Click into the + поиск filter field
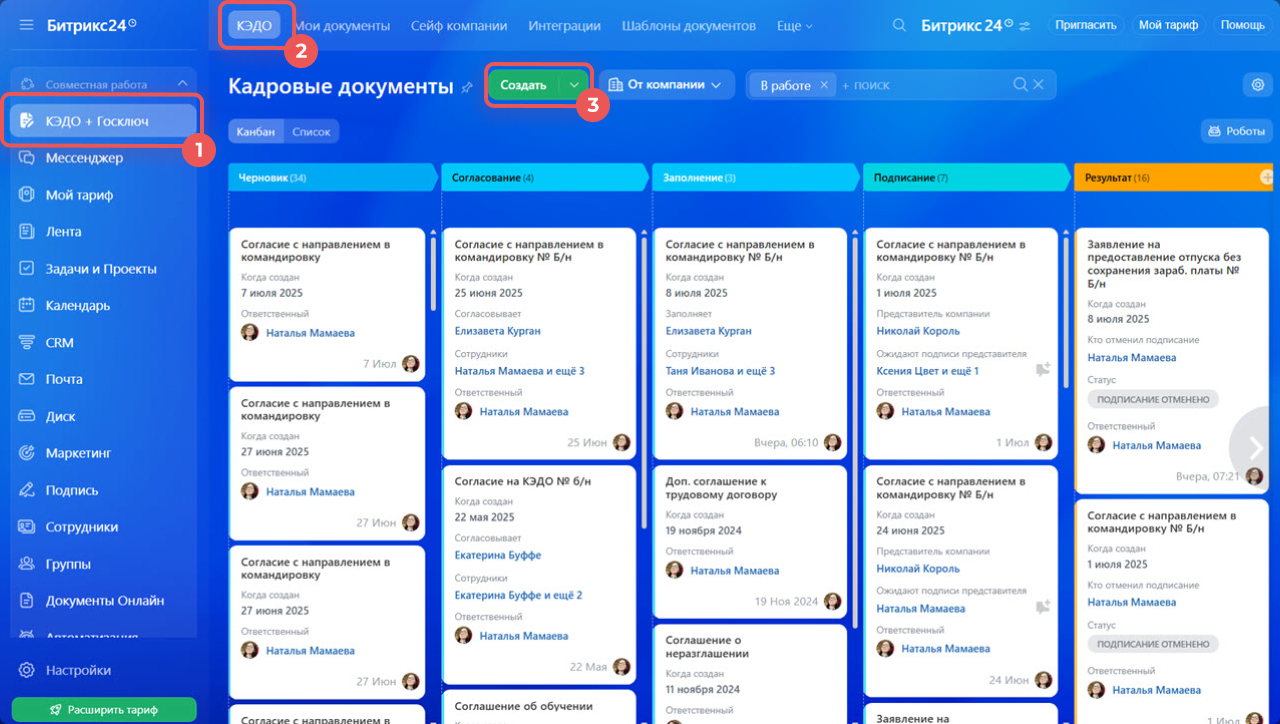Screen dimensions: 1280x724 (924, 85)
